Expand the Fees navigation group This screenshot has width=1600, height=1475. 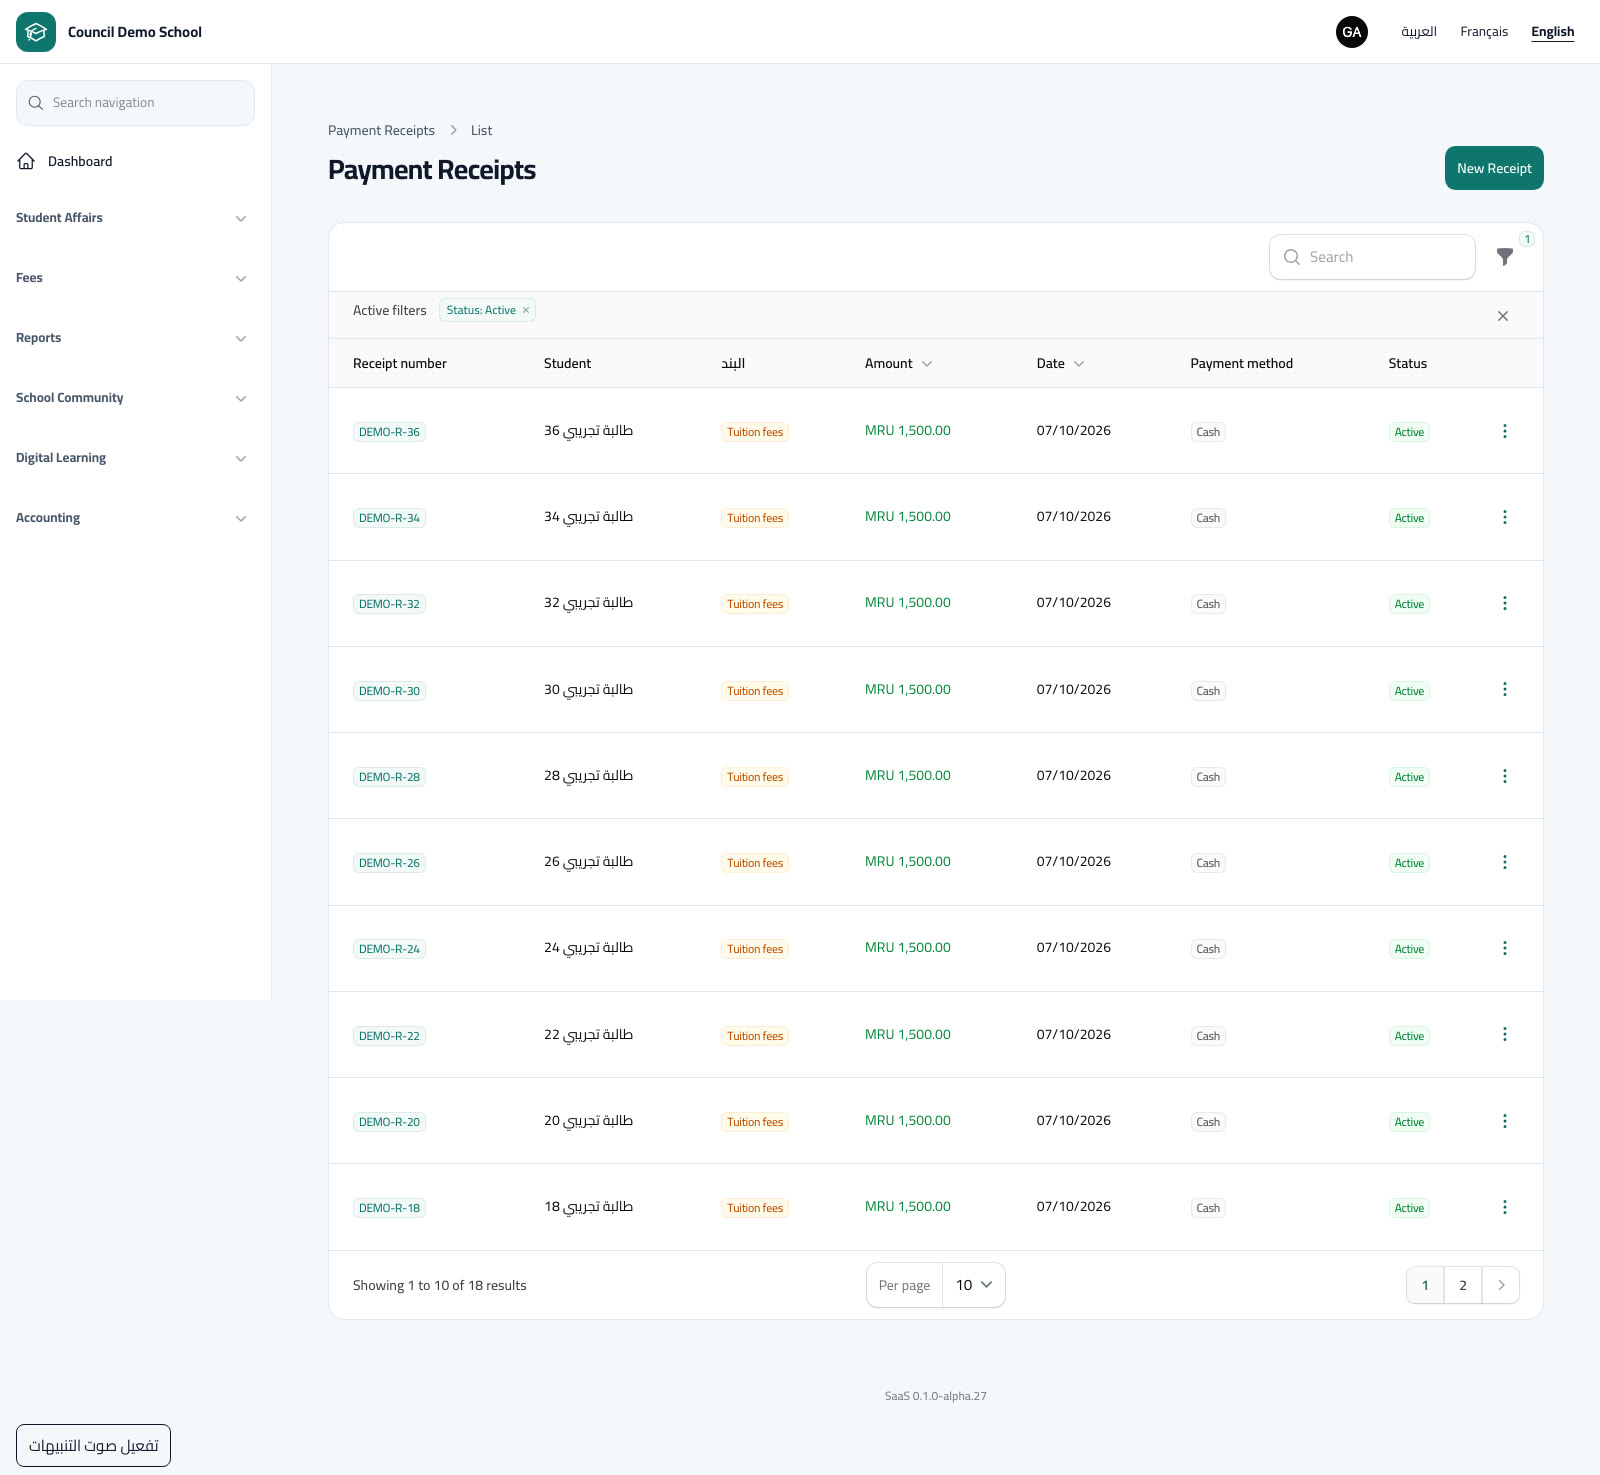point(131,278)
